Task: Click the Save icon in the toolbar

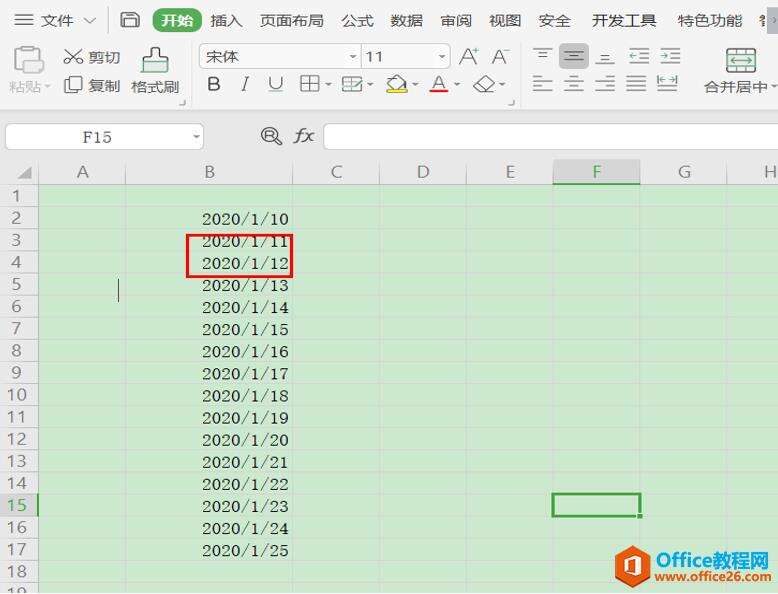Action: pos(130,20)
